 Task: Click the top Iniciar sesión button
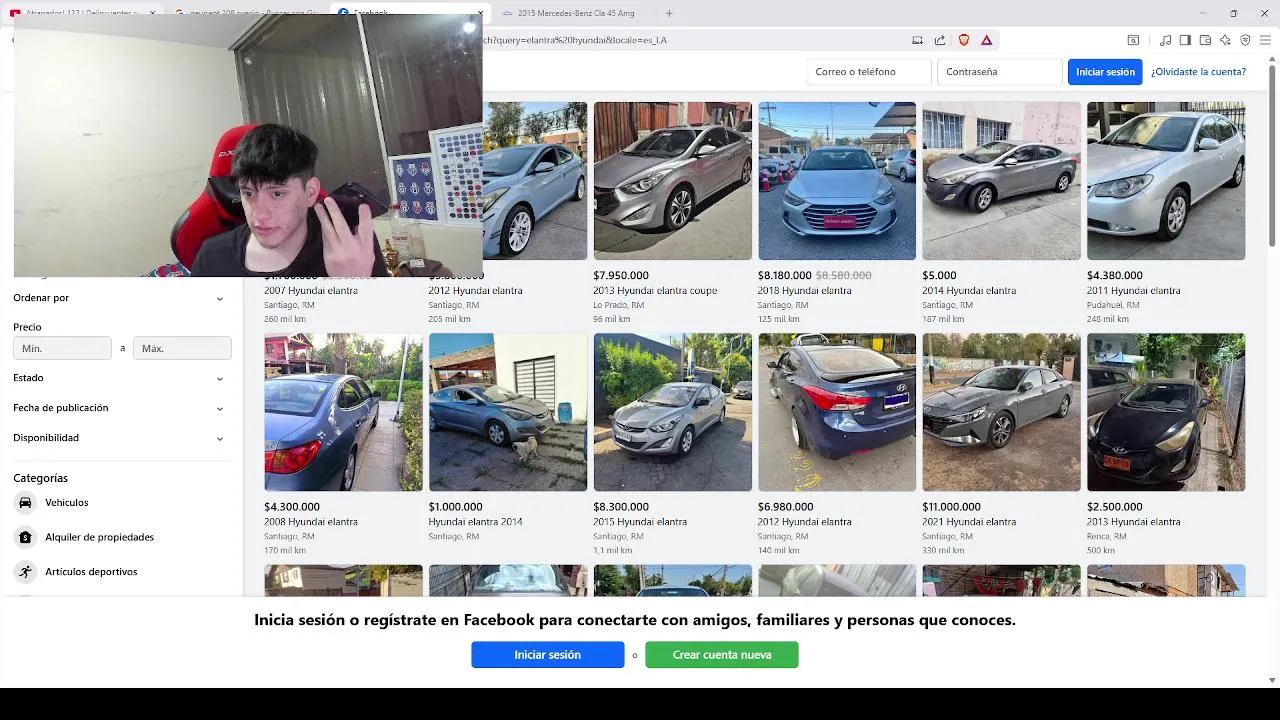click(1105, 72)
